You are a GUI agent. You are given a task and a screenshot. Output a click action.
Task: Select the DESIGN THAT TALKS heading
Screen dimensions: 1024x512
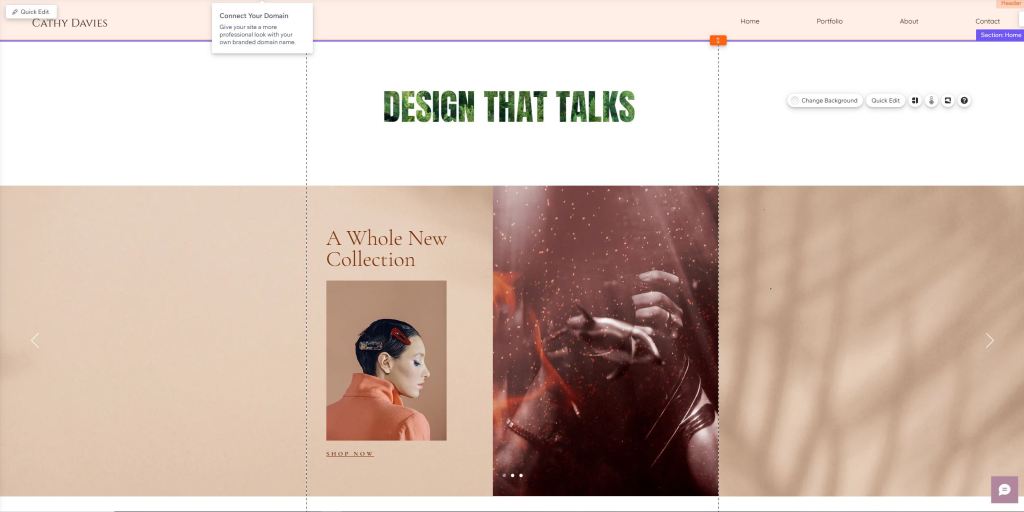pos(509,106)
